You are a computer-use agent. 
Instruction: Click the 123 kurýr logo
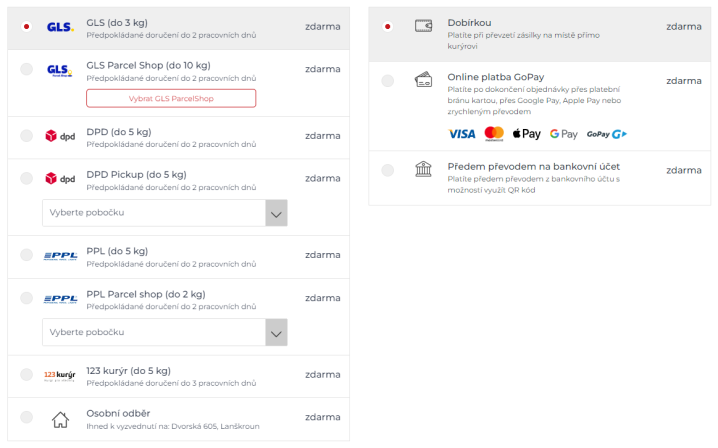(x=60, y=376)
